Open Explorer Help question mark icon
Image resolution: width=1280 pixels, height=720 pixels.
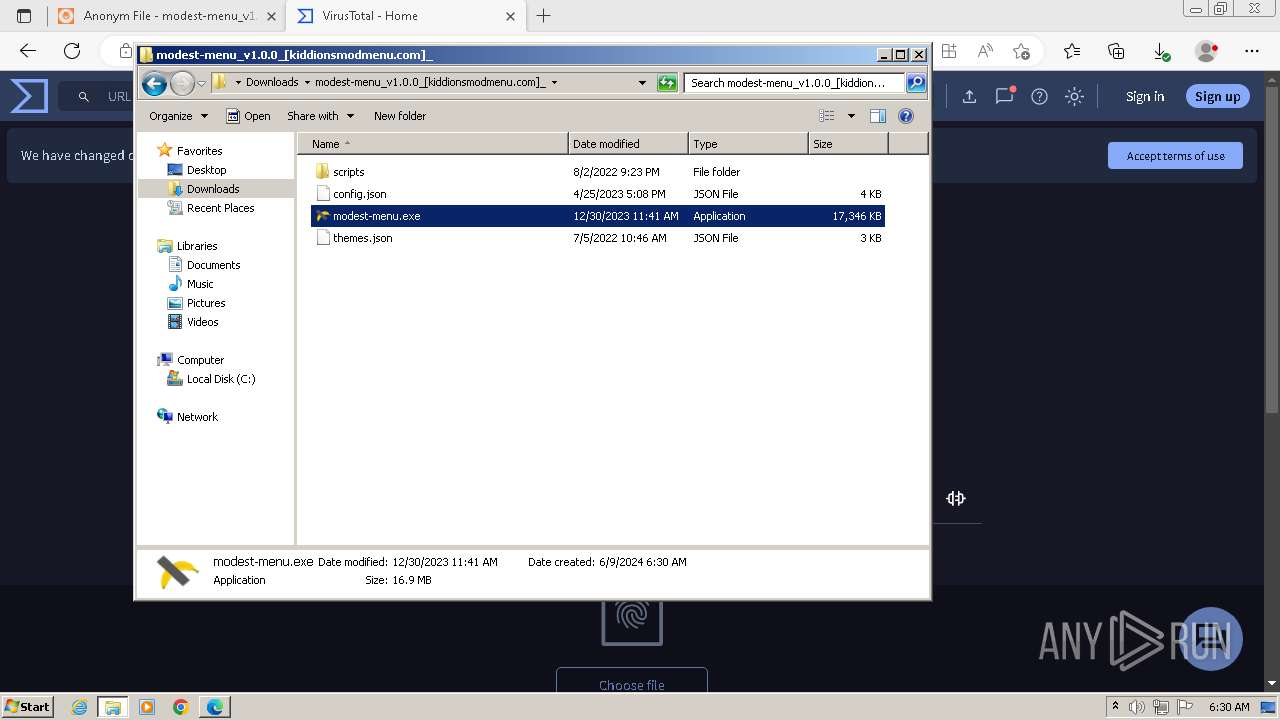(x=906, y=116)
